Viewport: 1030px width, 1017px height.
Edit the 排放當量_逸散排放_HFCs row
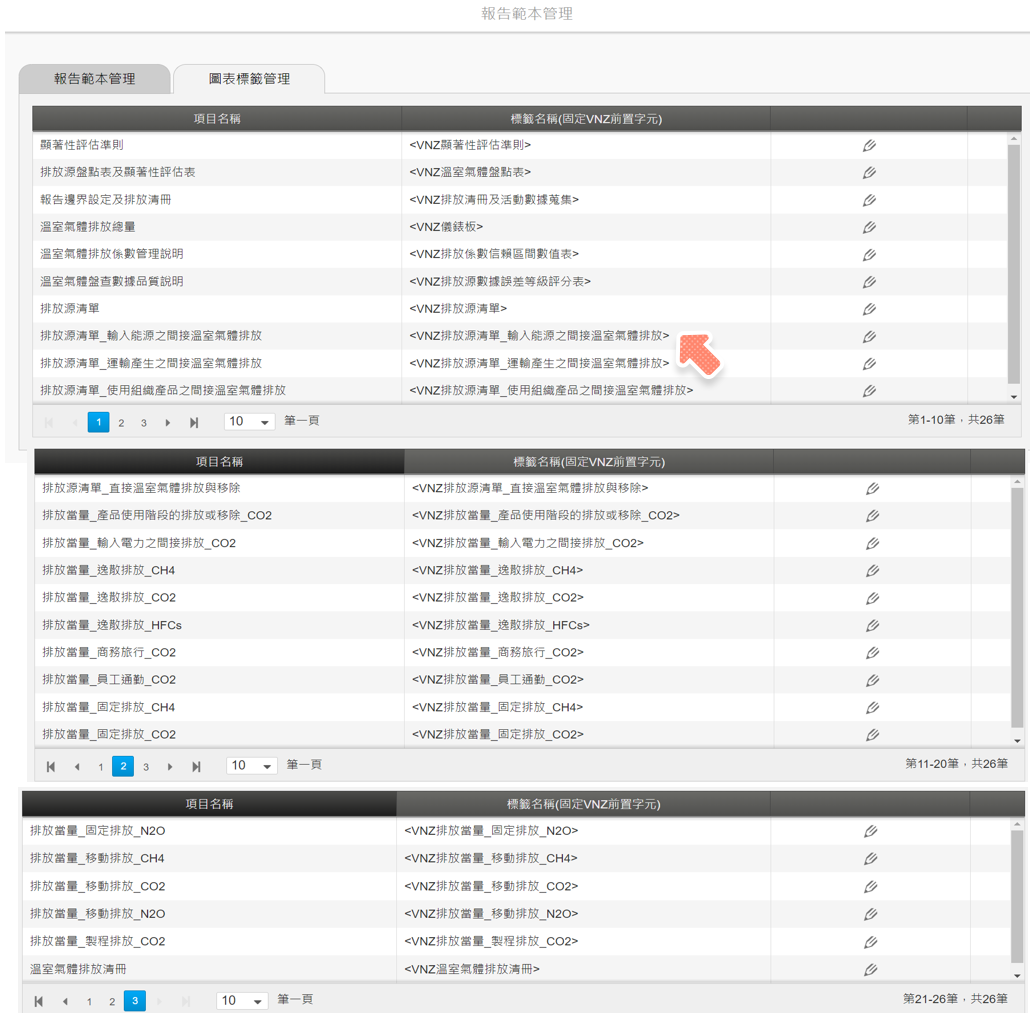[872, 626]
